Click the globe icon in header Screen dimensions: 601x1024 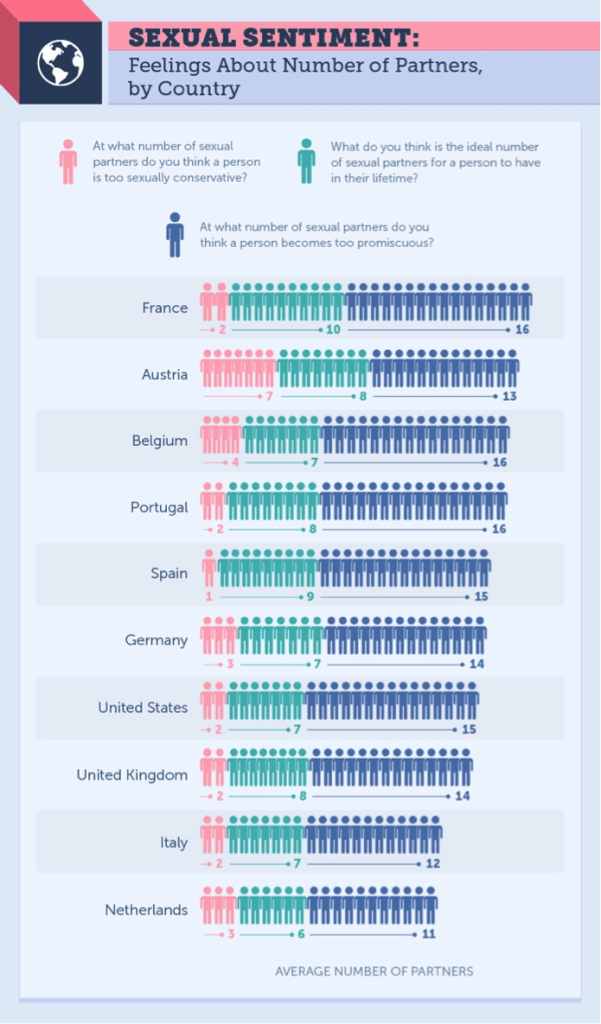pyautogui.click(x=60, y=63)
